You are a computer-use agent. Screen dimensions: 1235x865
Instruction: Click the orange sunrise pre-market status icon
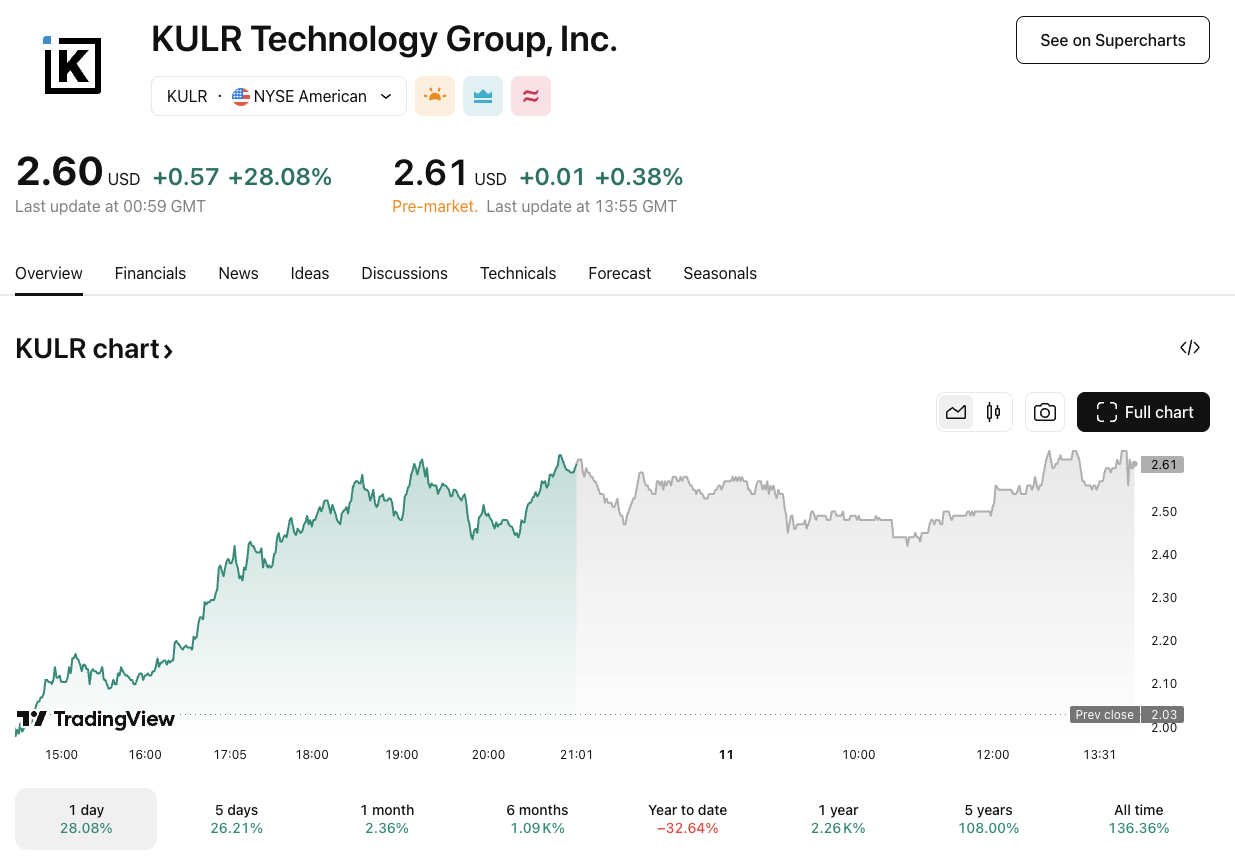click(434, 95)
